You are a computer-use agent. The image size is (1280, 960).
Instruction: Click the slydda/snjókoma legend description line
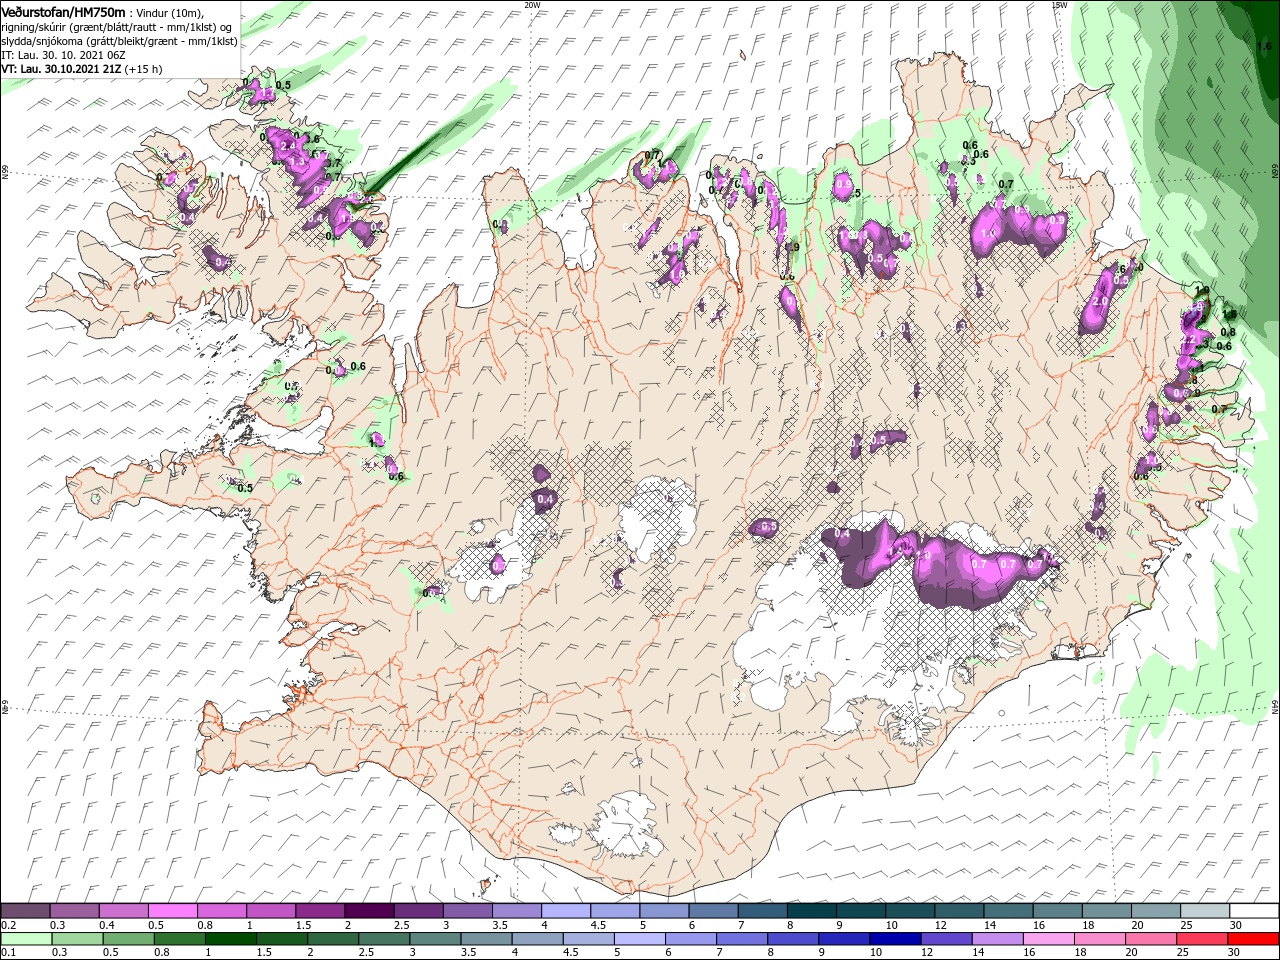(x=119, y=41)
